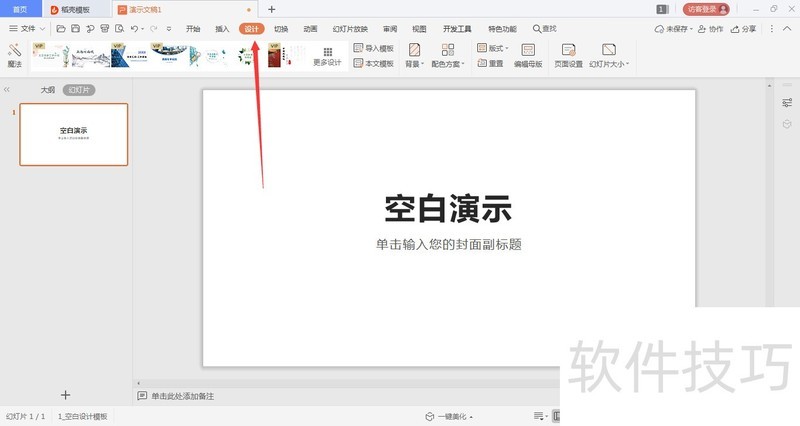800x426 pixels.
Task: Open the vertical three-dot more menu
Action: point(771,29)
